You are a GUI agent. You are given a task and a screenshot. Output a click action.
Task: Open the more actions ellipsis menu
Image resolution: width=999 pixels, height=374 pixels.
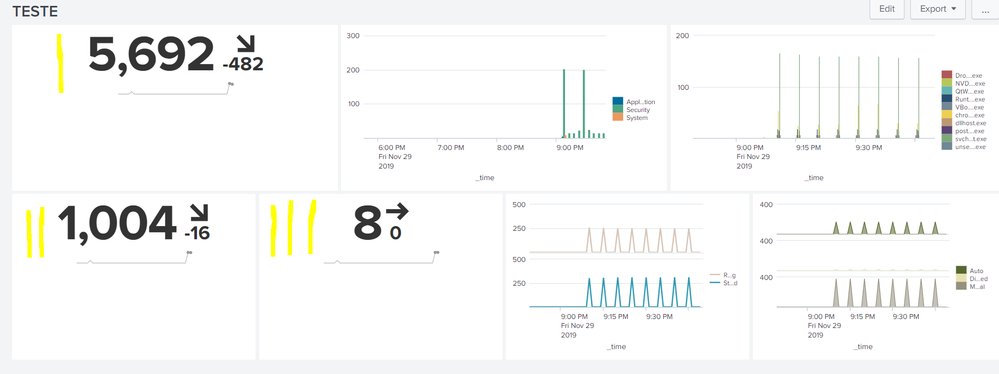coord(986,9)
